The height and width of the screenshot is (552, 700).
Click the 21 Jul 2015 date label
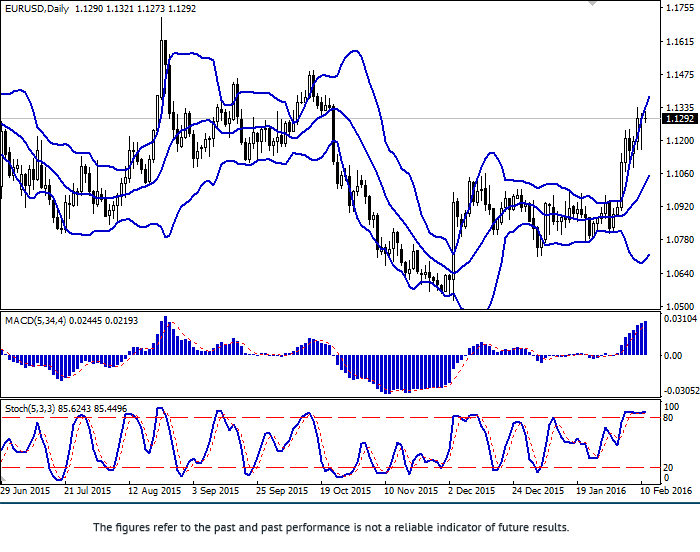[88, 491]
